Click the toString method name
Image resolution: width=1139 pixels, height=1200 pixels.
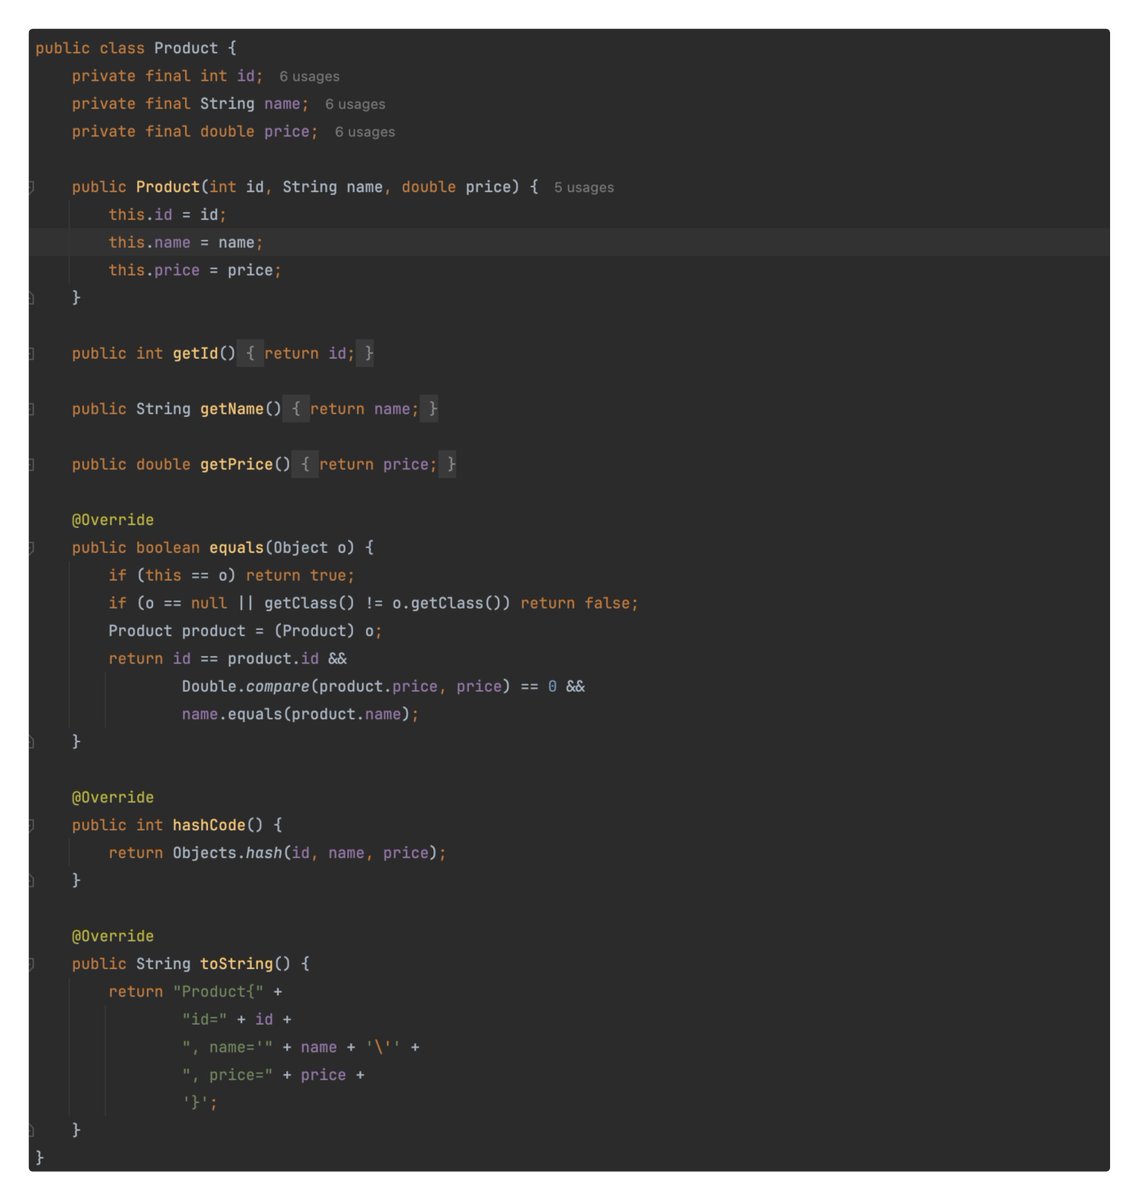point(236,964)
